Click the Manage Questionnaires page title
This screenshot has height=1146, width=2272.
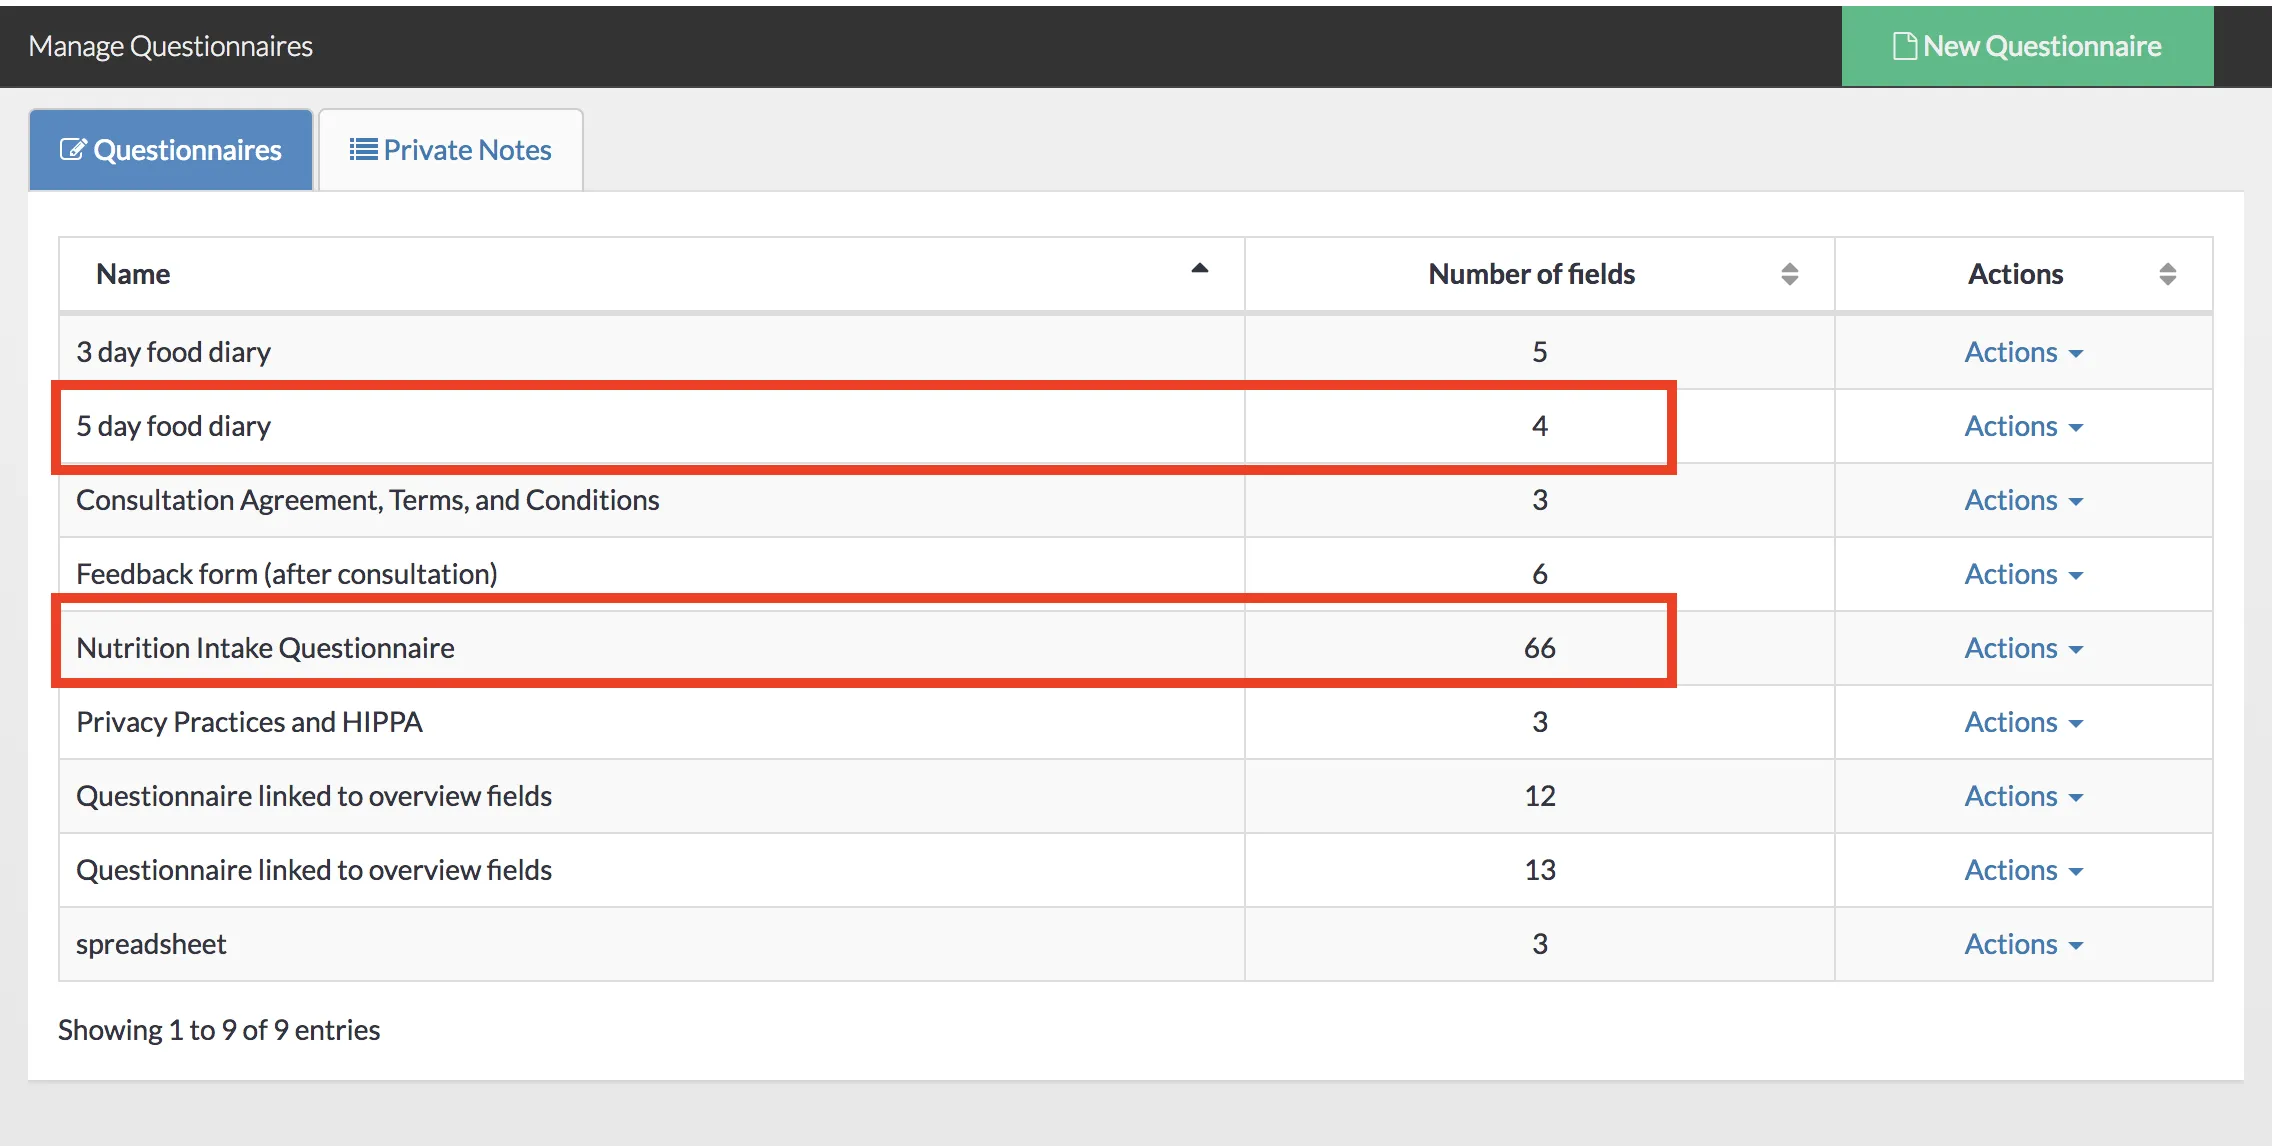click(171, 46)
